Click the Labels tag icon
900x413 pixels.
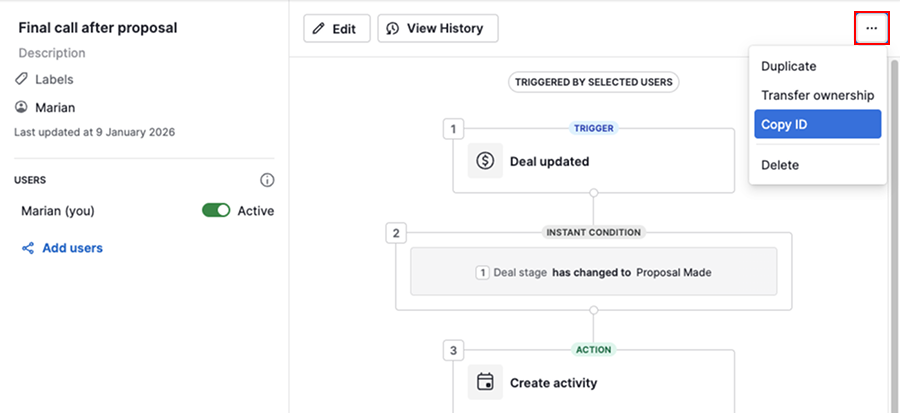click(21, 79)
